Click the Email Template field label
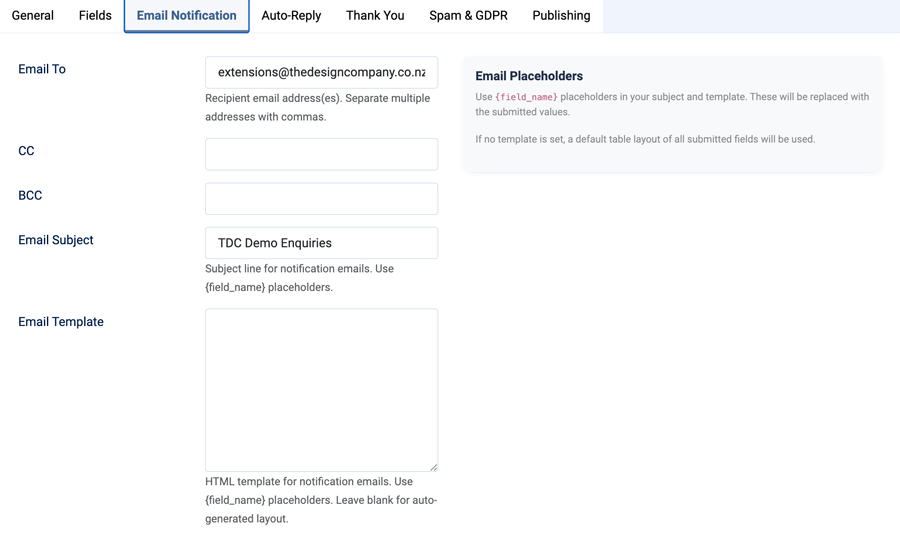 tap(61, 322)
